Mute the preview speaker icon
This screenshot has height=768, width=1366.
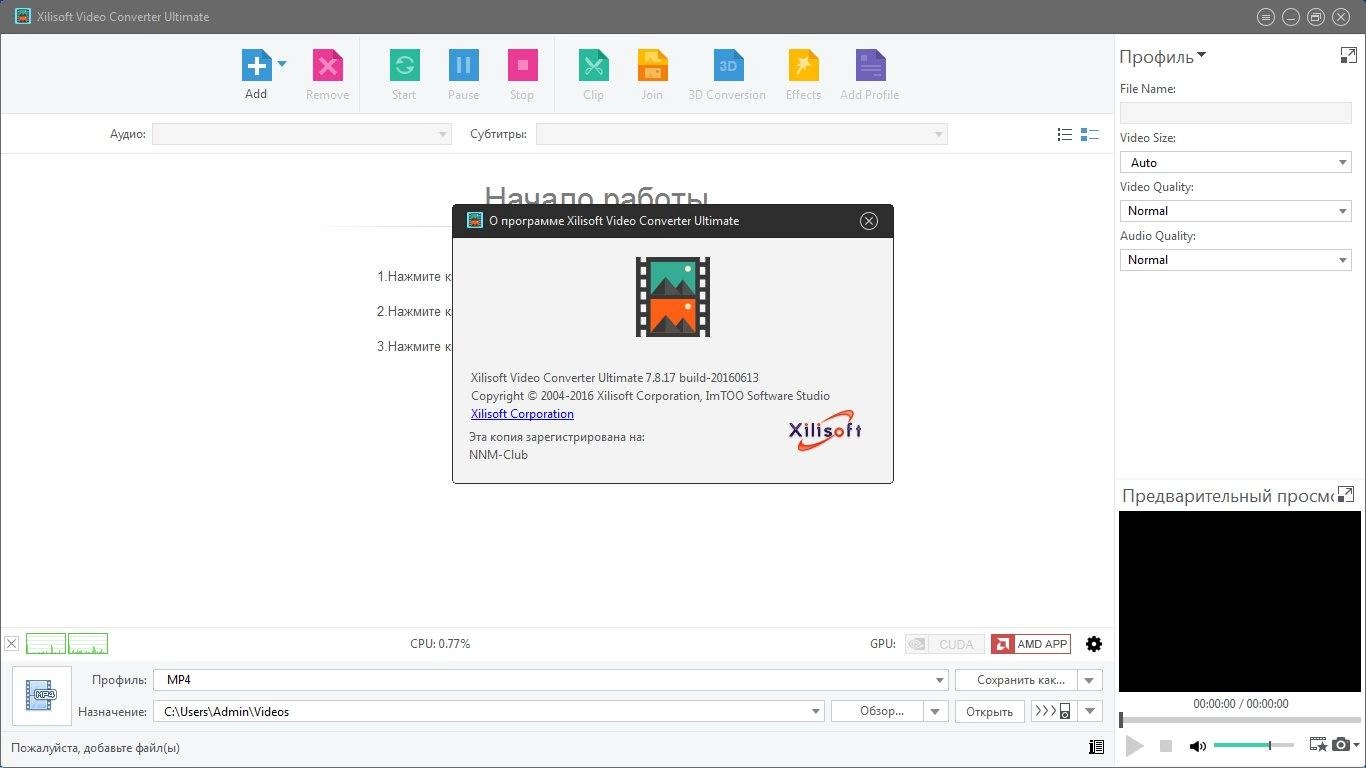[x=1197, y=746]
